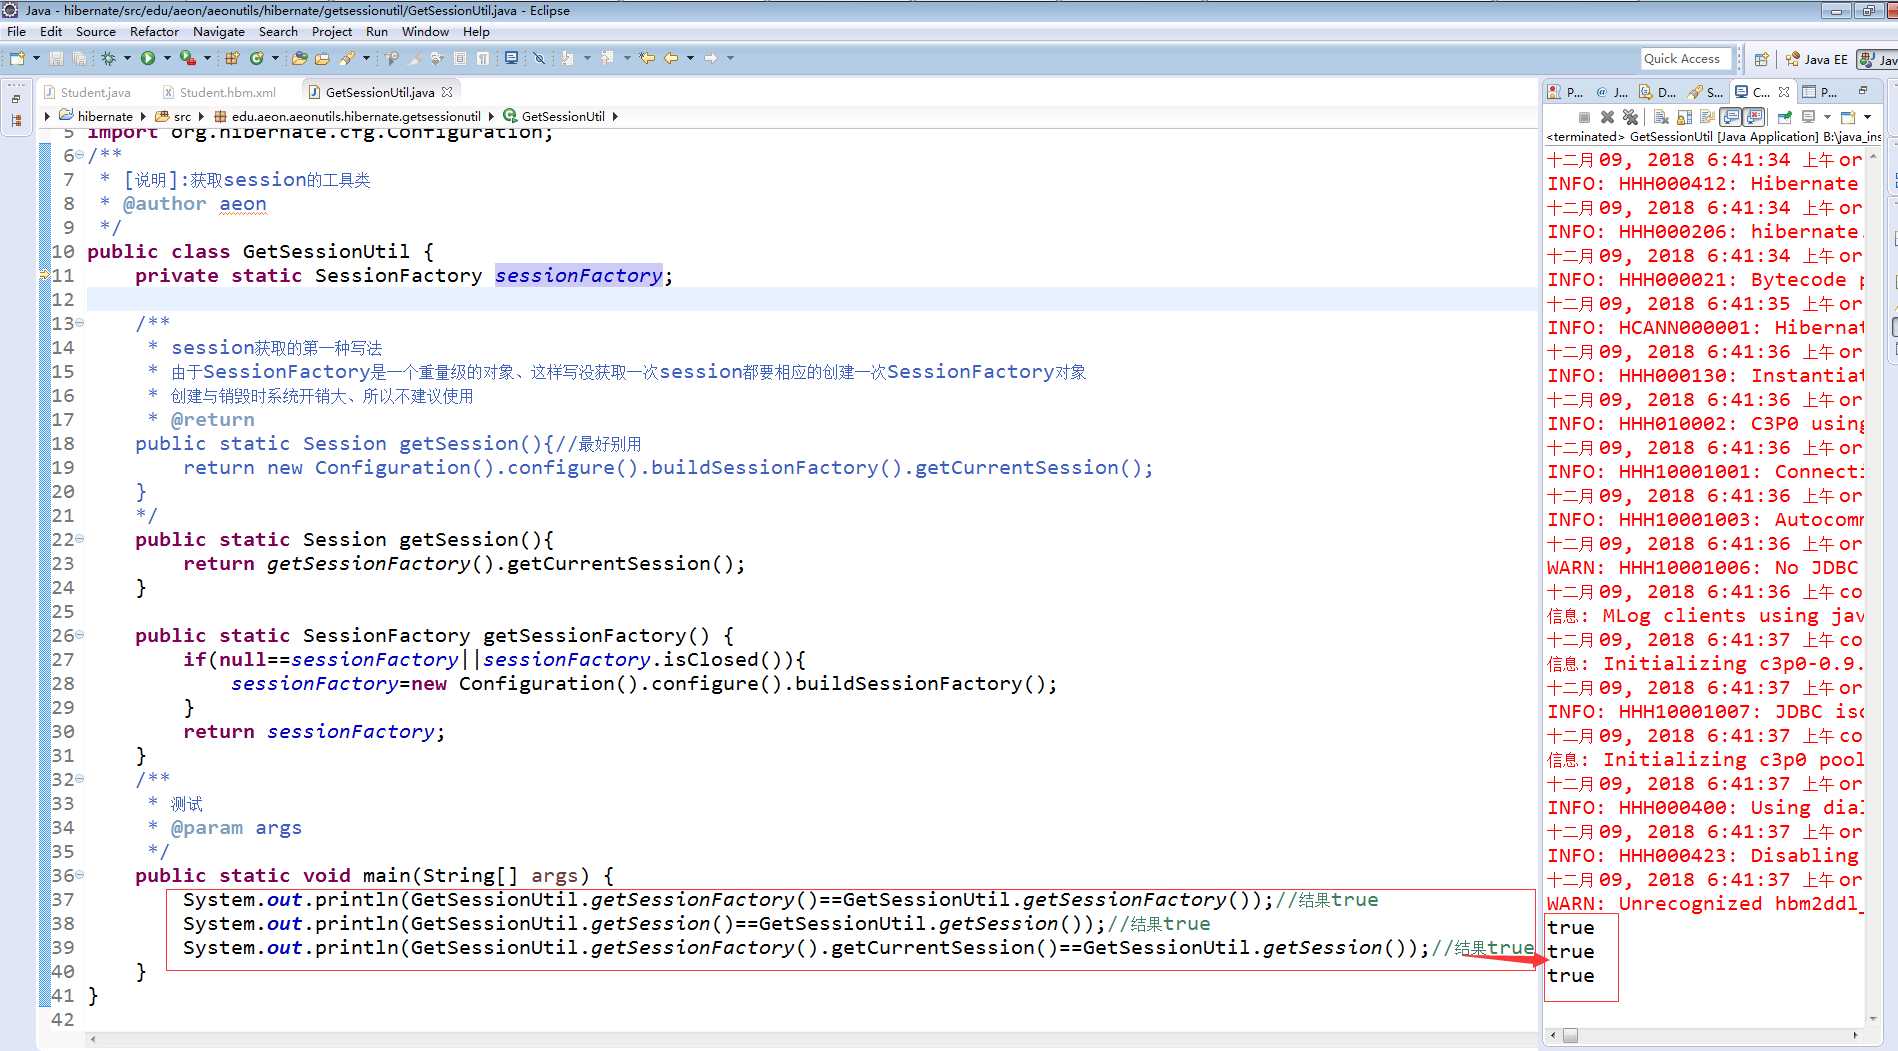Collapse the getSessionFactory method at line 26
Screen dimensions: 1898x1051
click(79, 635)
